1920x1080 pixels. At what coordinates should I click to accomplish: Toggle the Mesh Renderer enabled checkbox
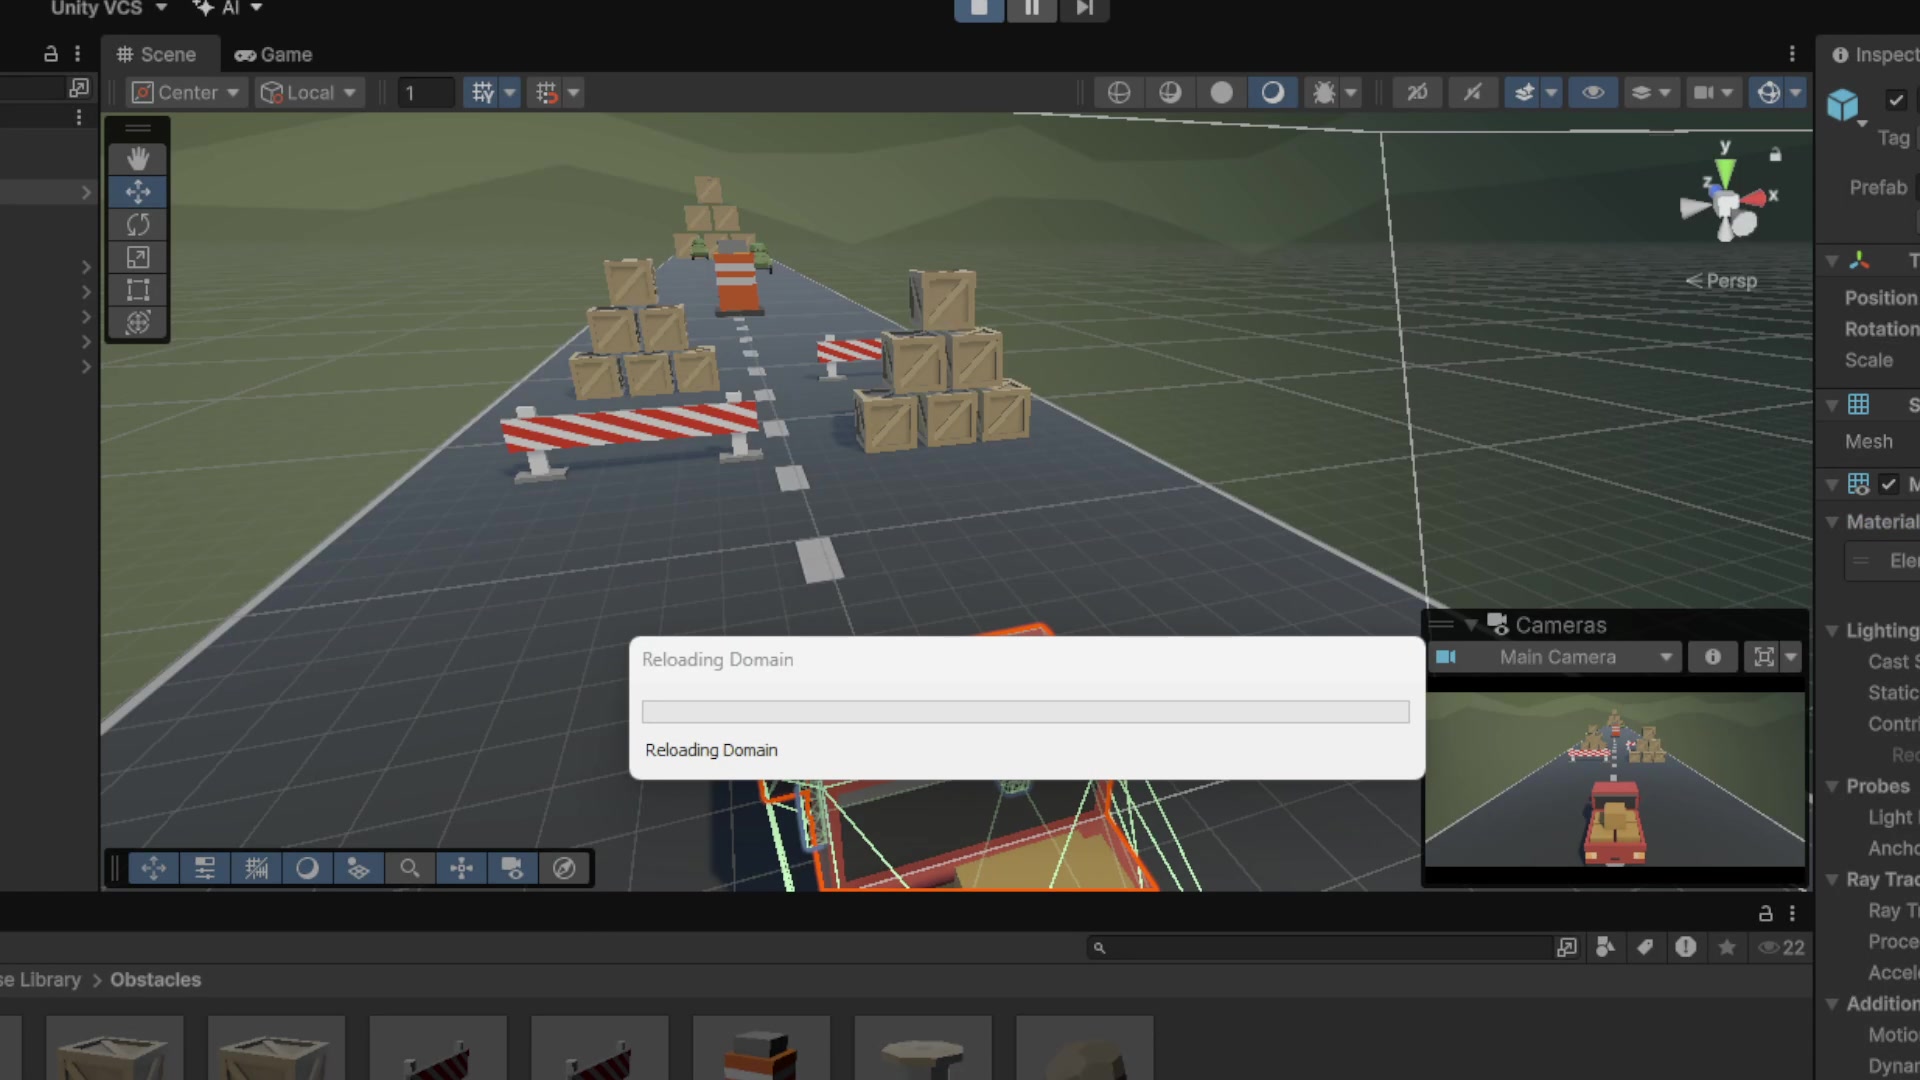click(1888, 484)
